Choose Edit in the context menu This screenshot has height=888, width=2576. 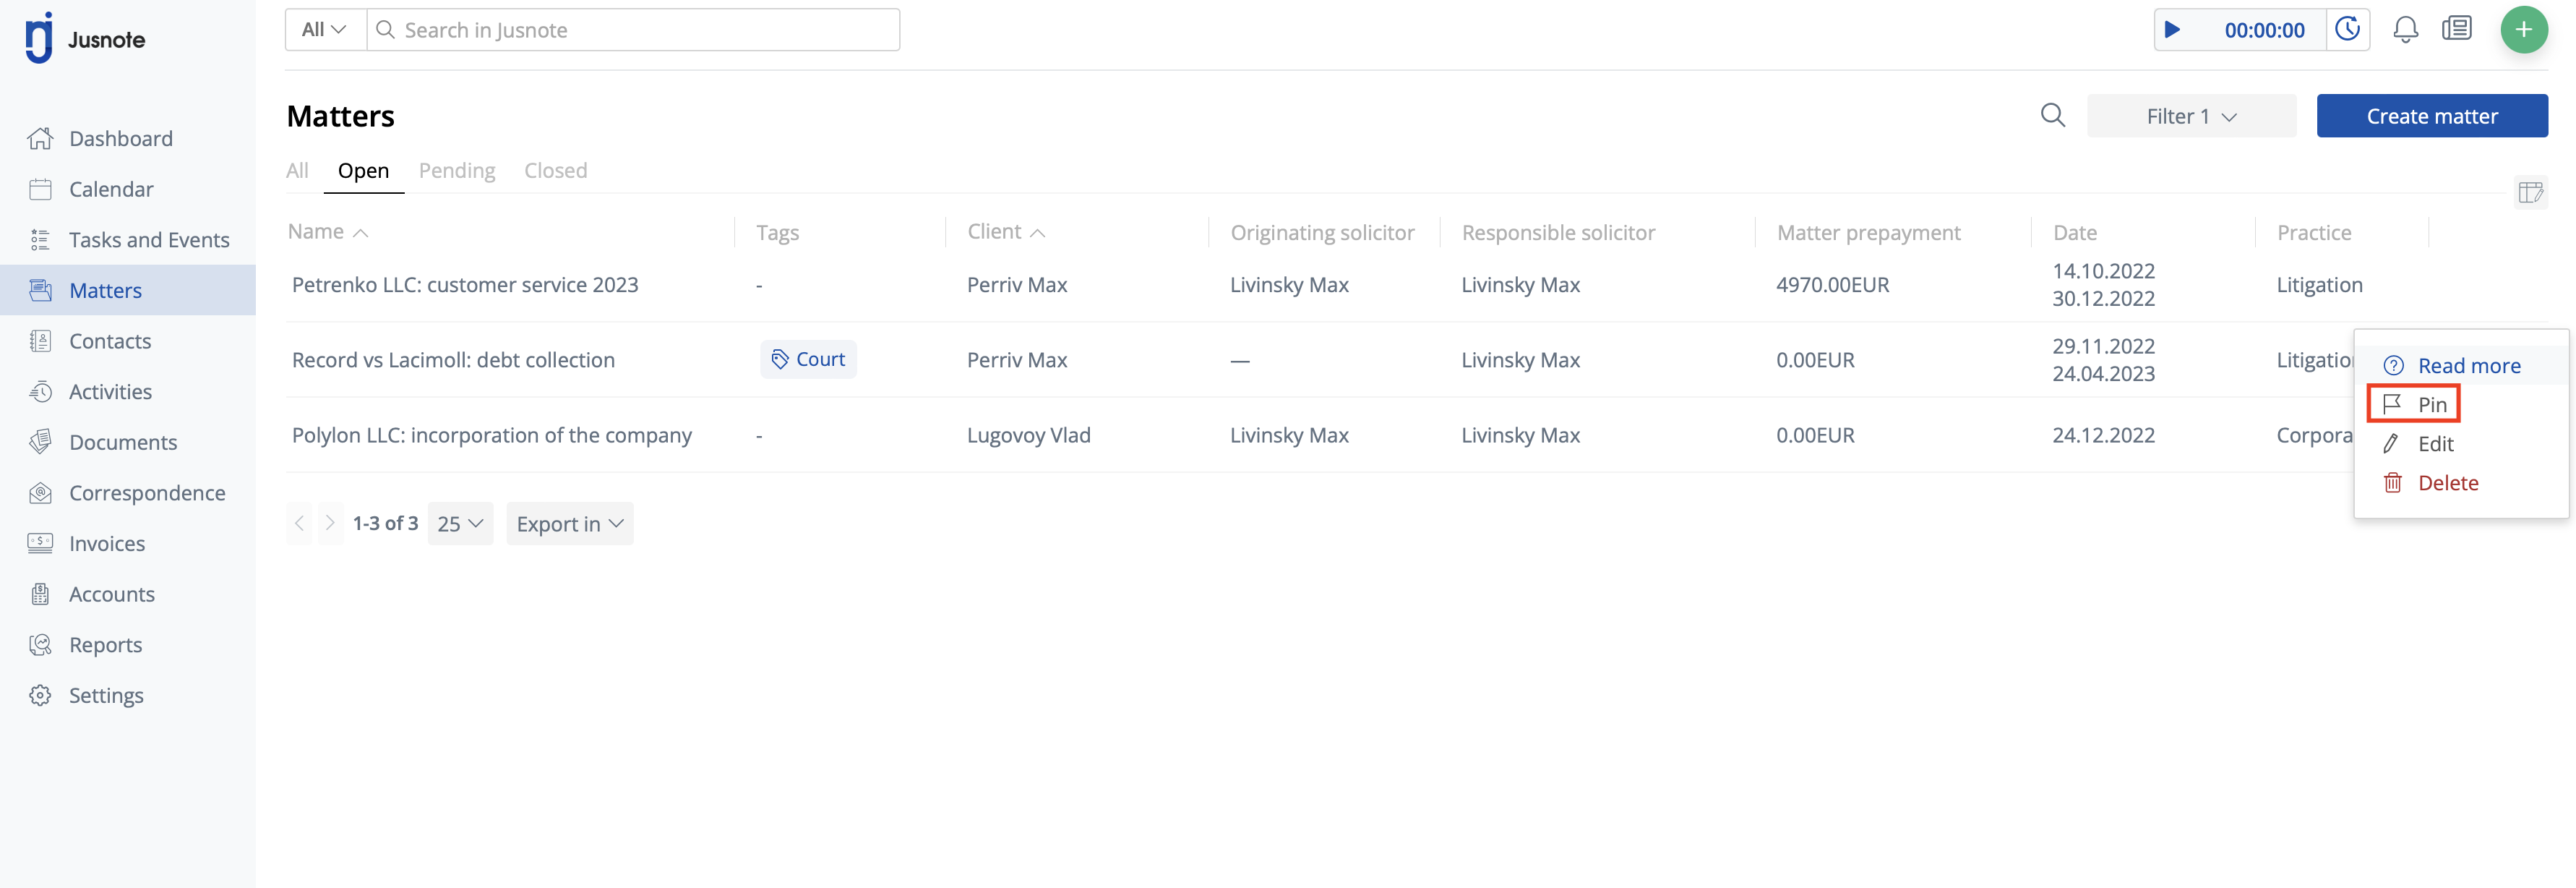(x=2461, y=444)
